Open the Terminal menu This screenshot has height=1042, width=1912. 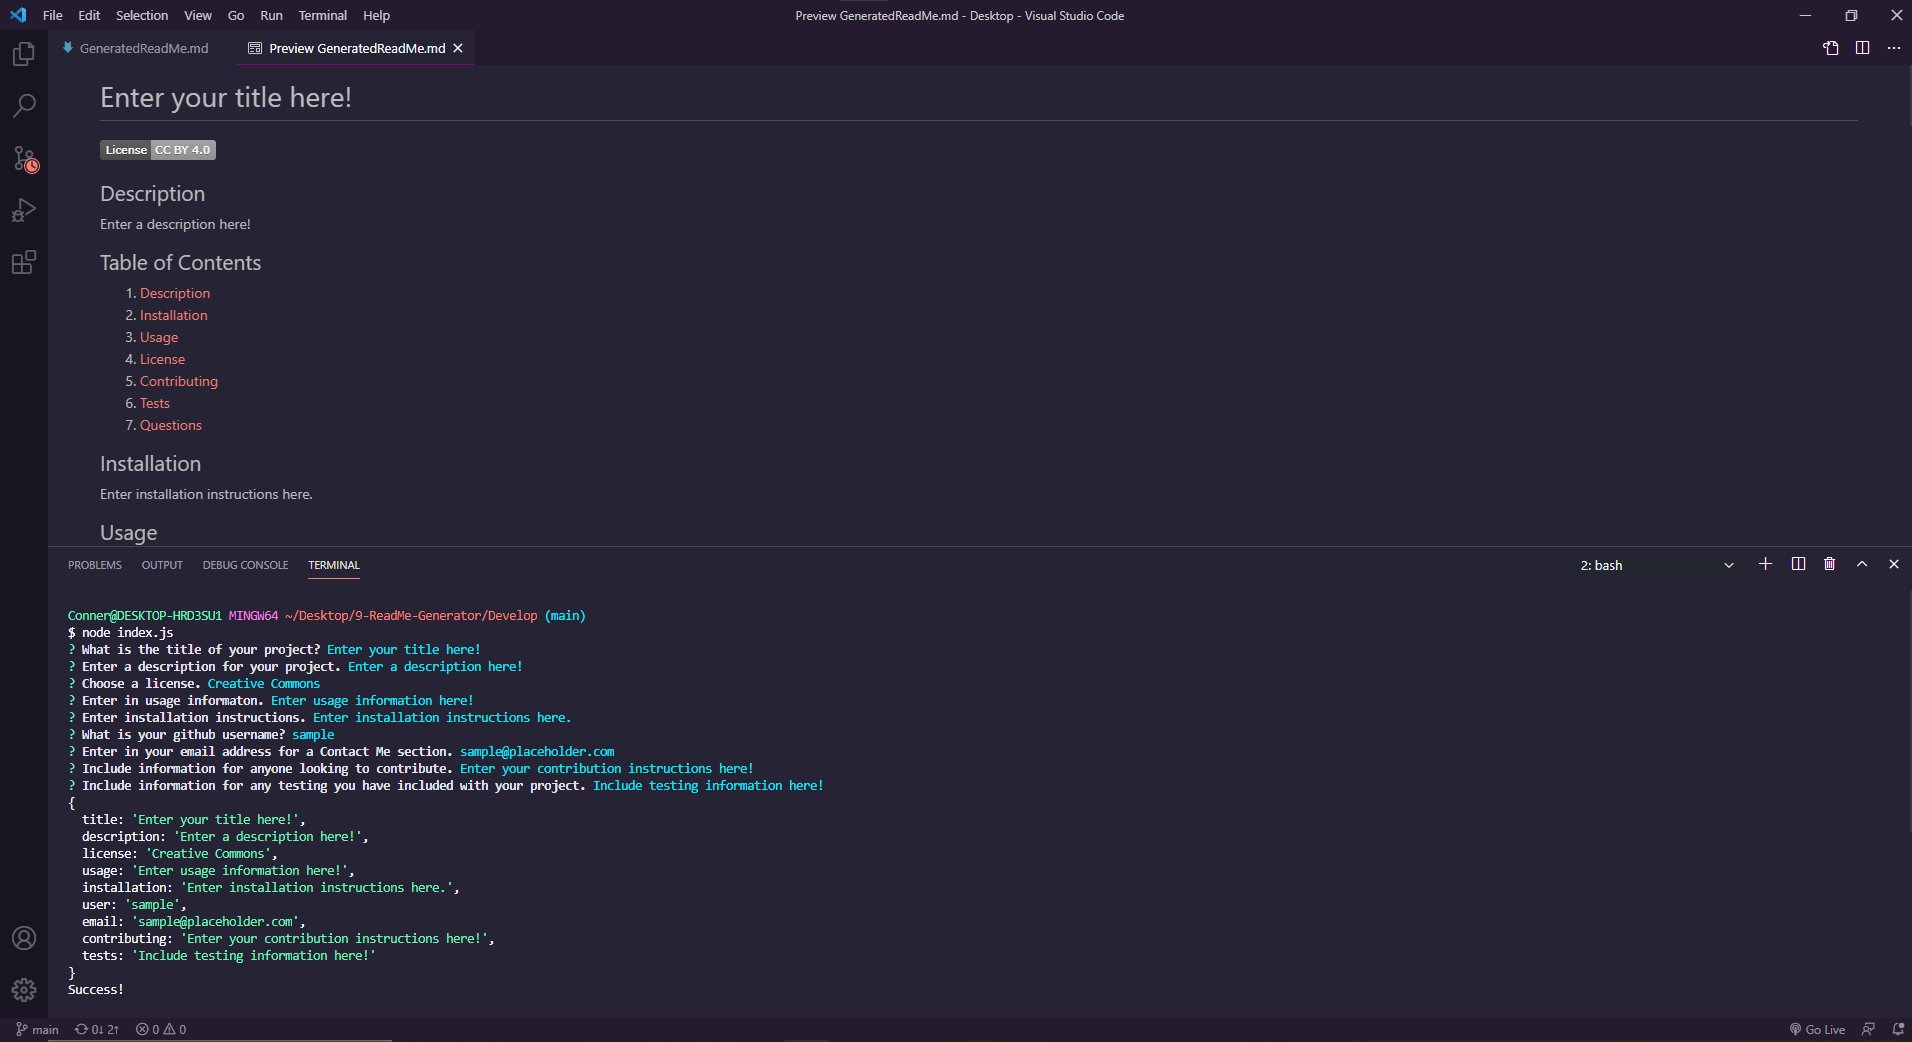click(x=322, y=15)
